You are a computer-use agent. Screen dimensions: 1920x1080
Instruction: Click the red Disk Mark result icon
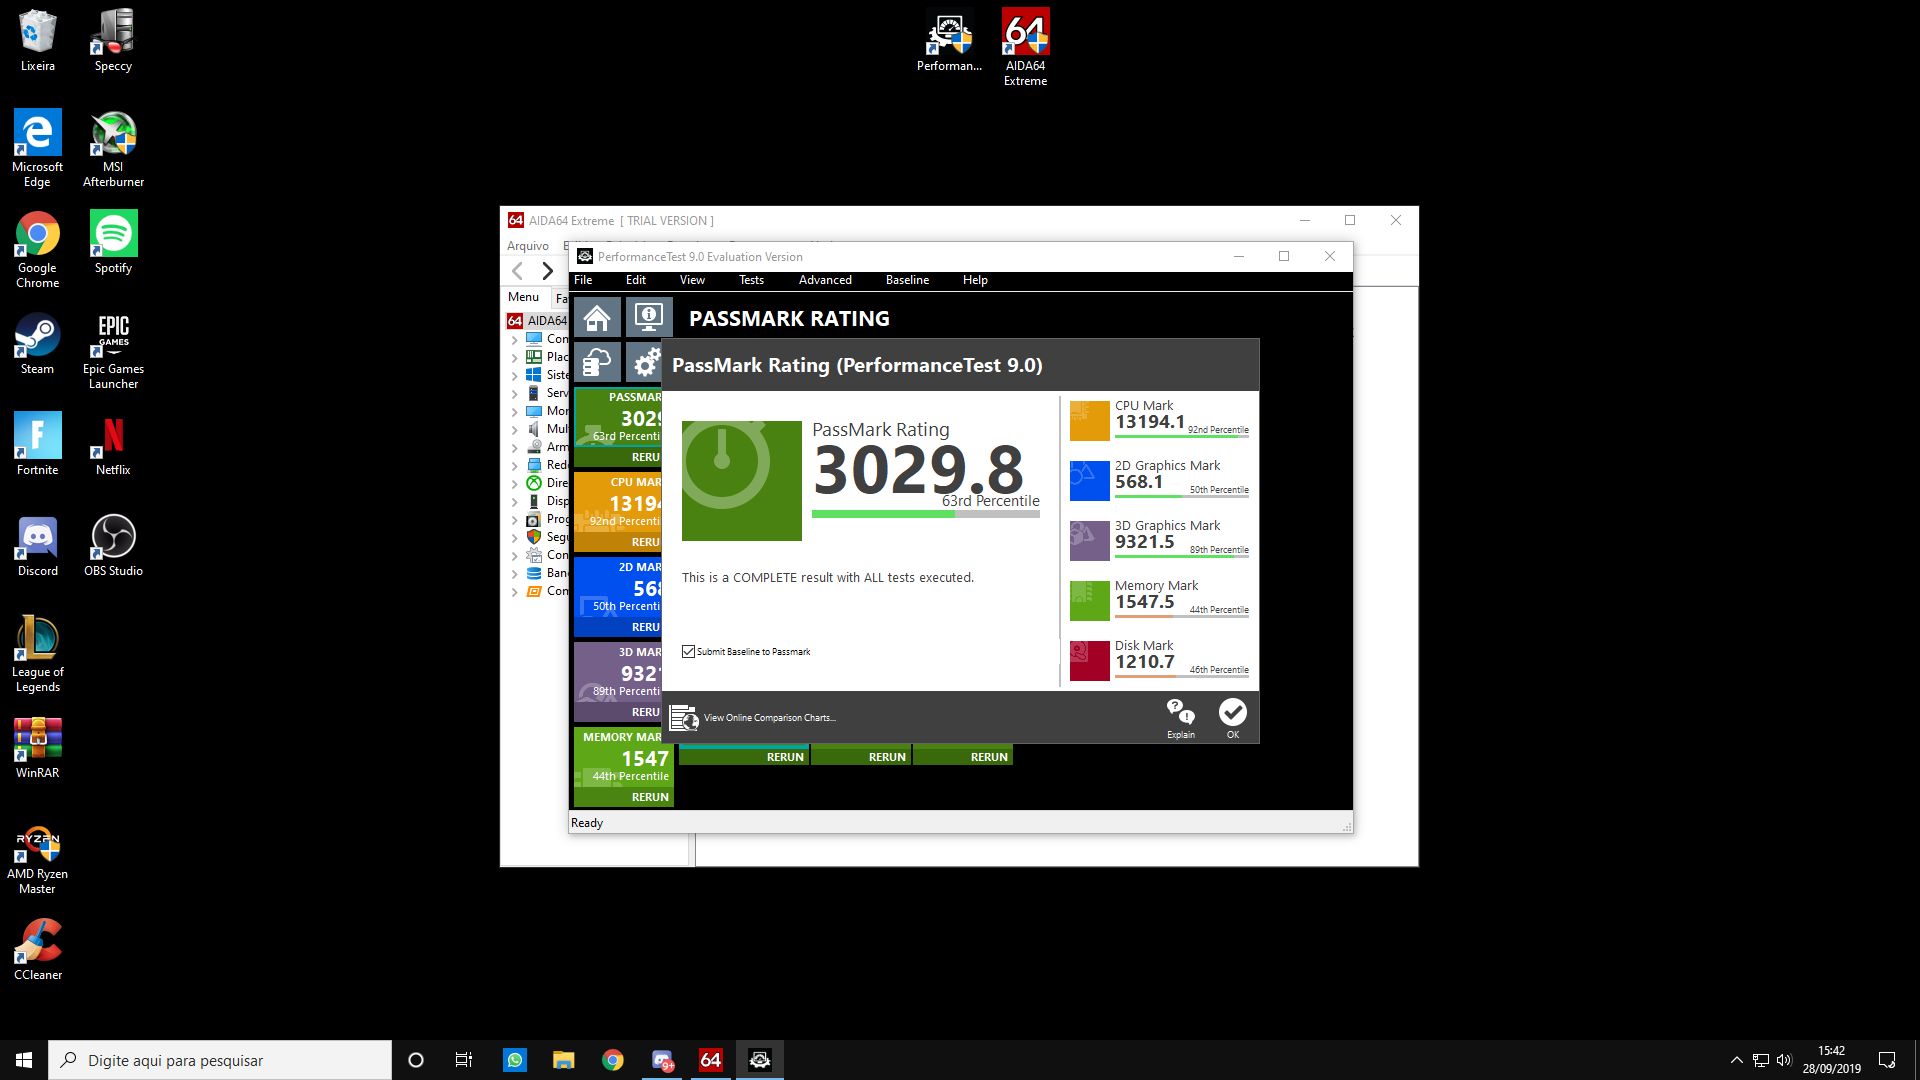pos(1089,660)
